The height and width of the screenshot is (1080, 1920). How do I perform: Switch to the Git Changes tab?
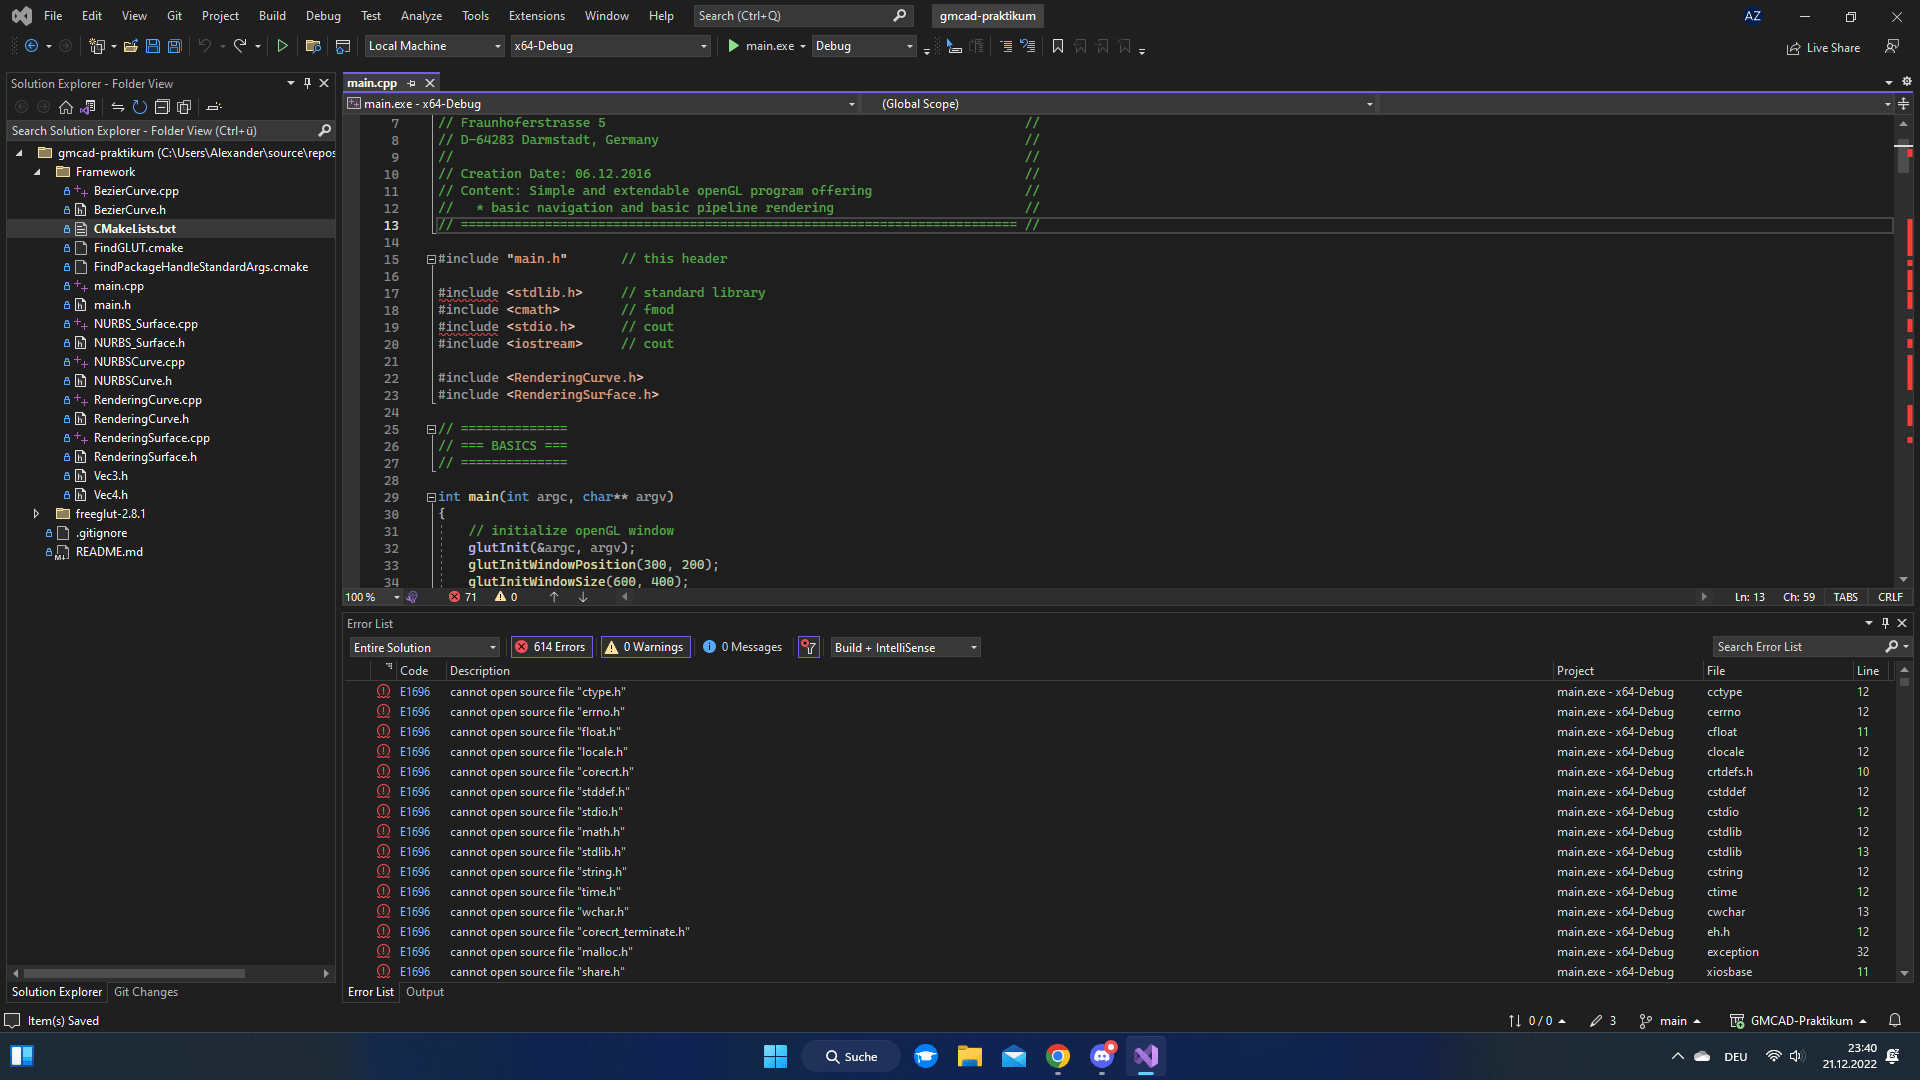click(146, 992)
